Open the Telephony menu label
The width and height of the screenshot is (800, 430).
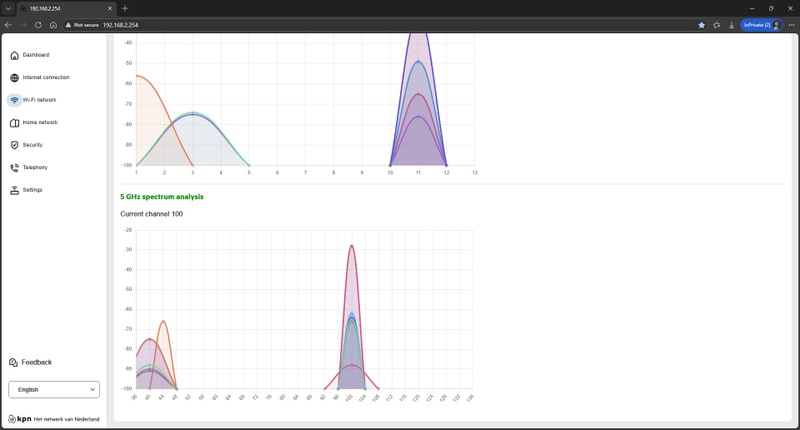tap(35, 167)
